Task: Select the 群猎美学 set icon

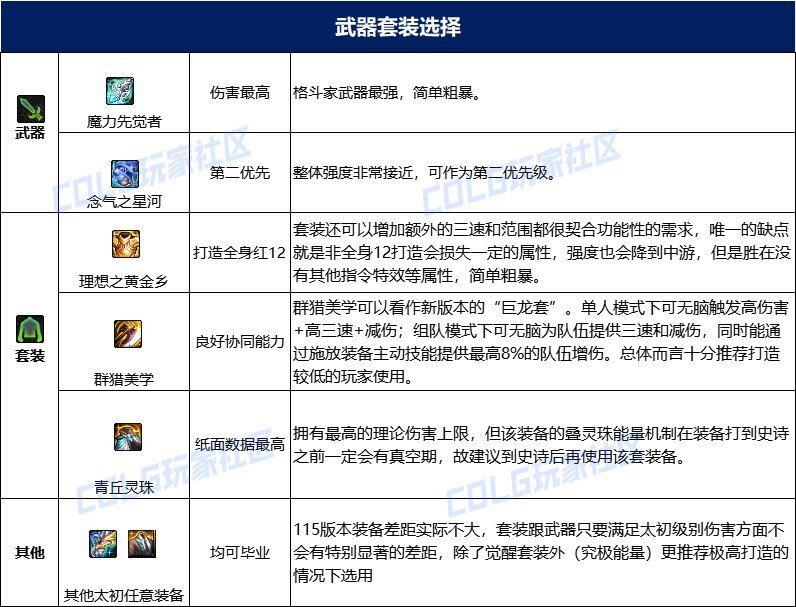Action: pyautogui.click(x=128, y=334)
